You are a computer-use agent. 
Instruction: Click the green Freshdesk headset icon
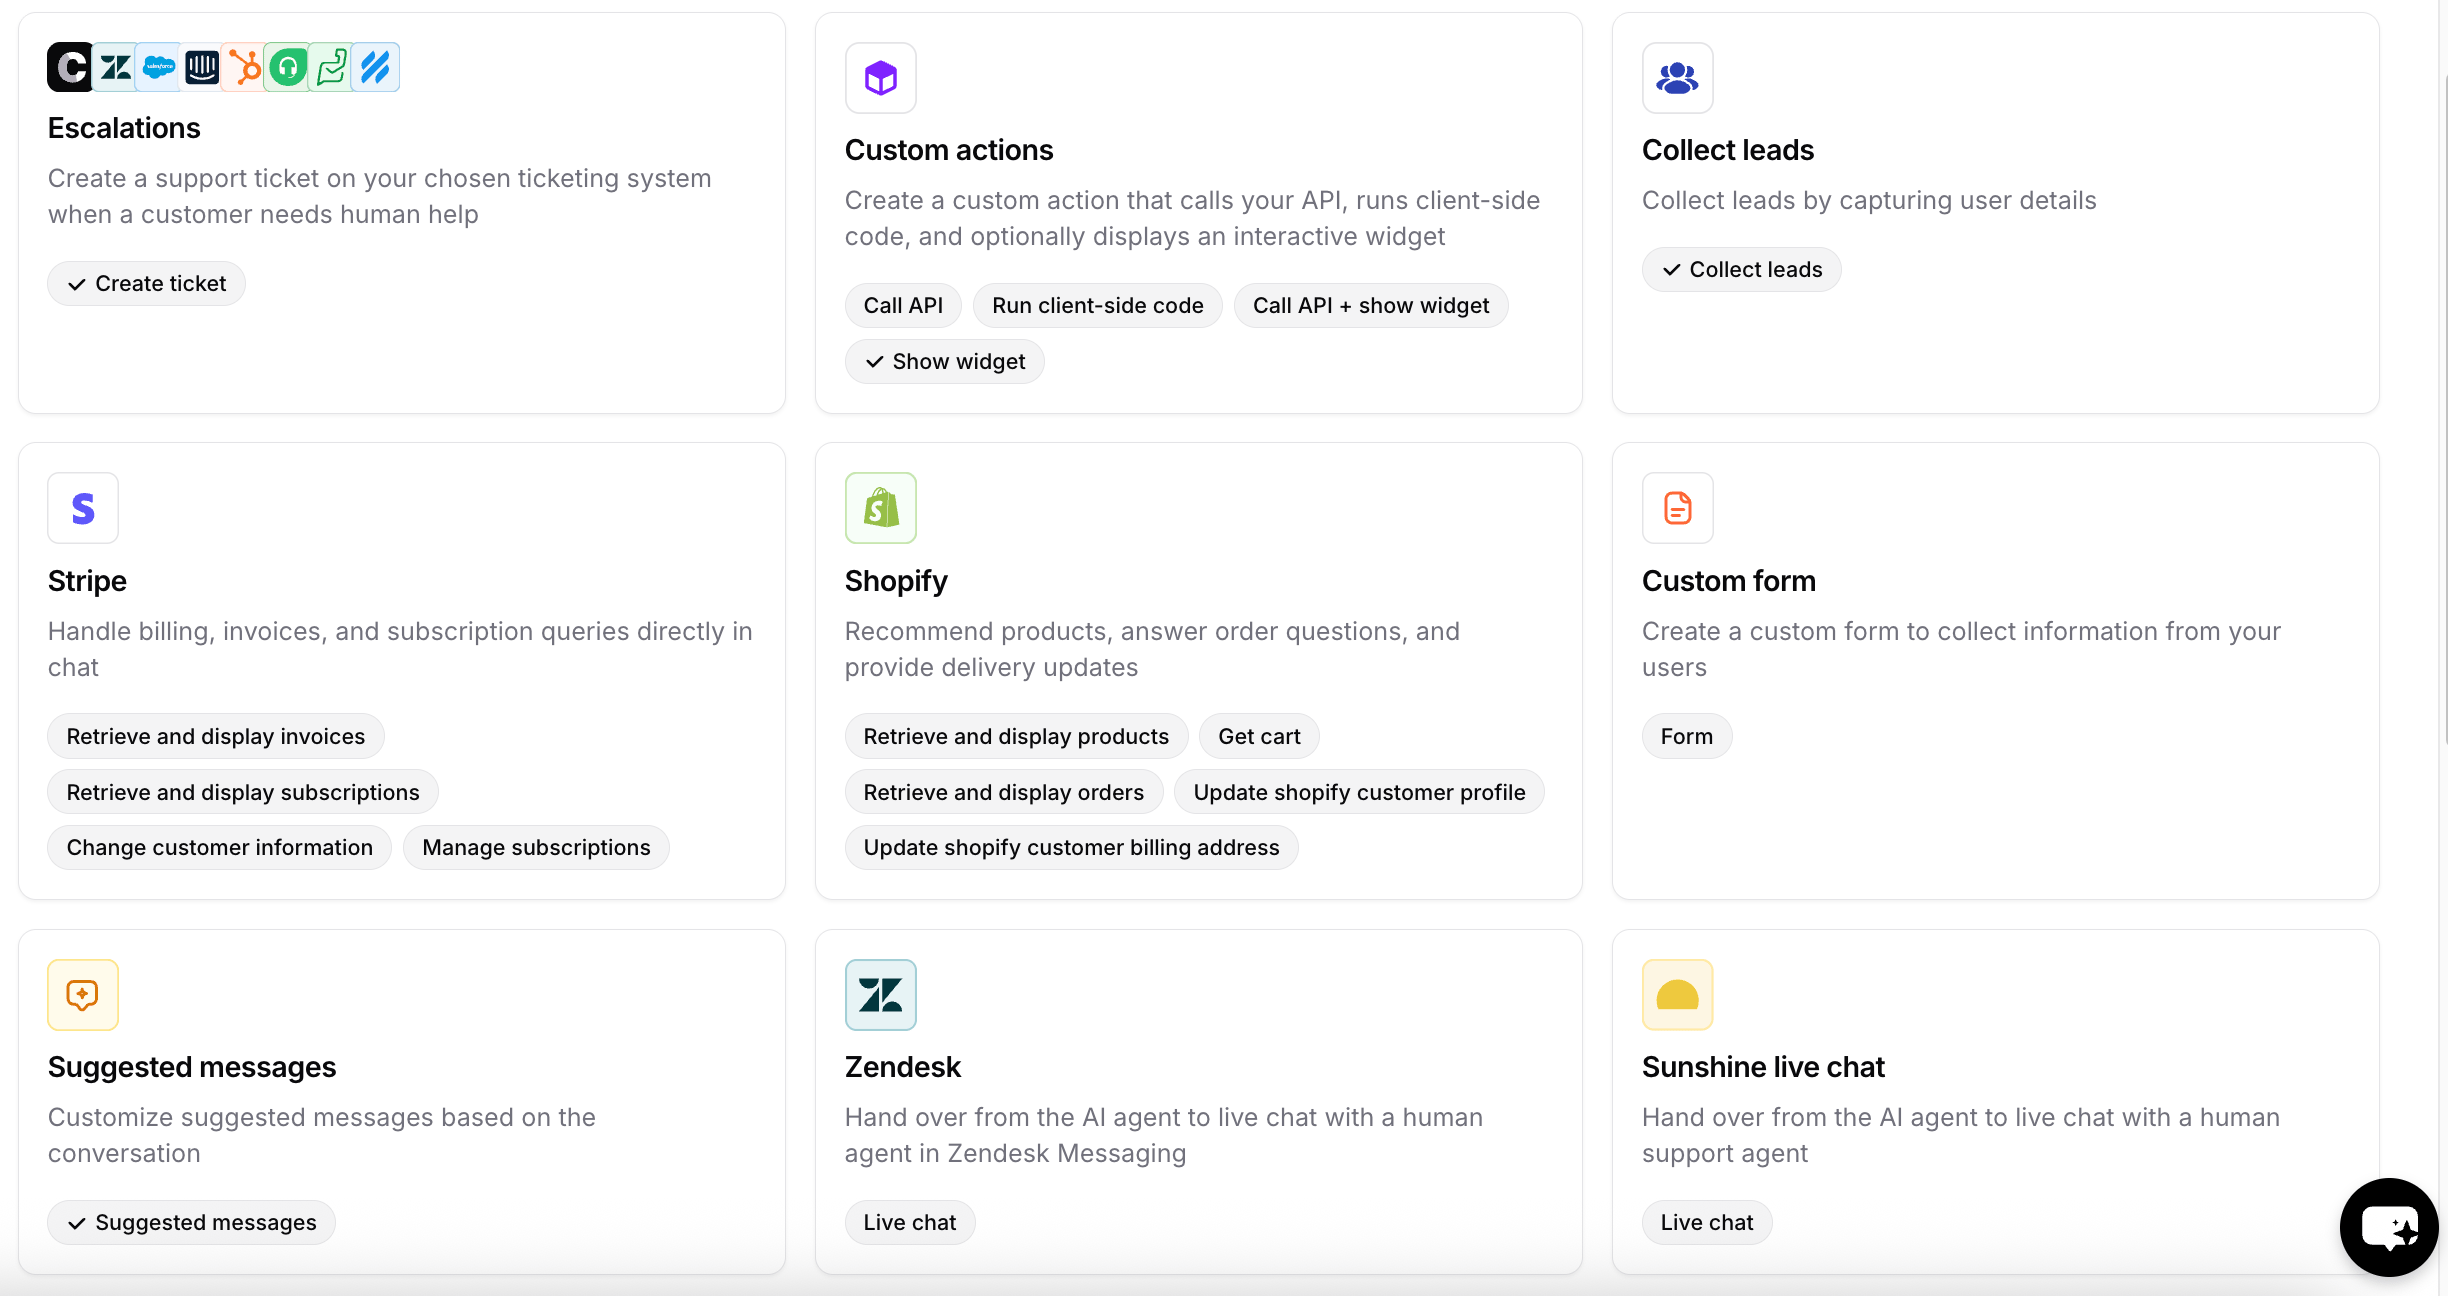(x=288, y=67)
